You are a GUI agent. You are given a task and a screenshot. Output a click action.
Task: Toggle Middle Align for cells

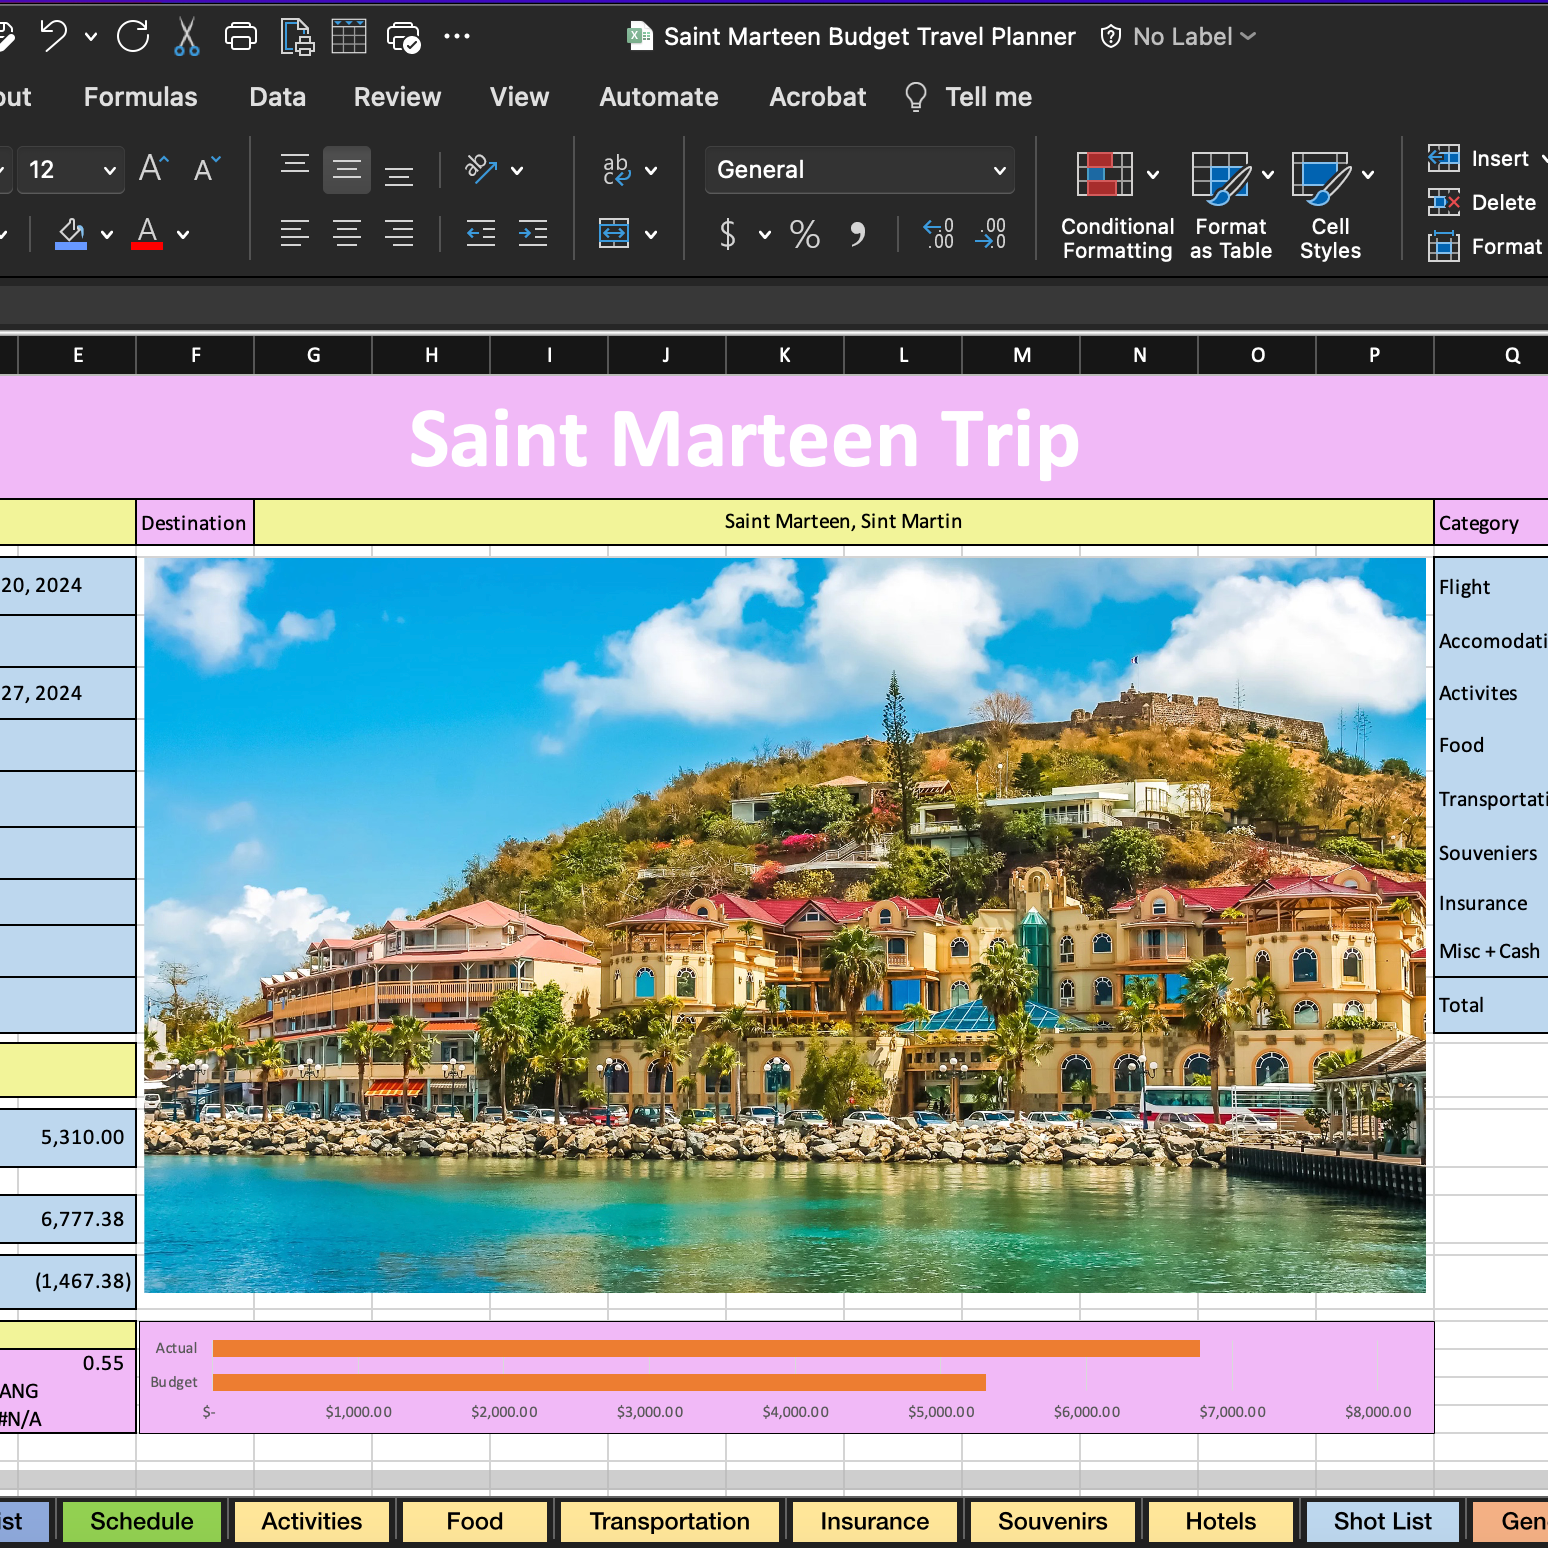(347, 169)
